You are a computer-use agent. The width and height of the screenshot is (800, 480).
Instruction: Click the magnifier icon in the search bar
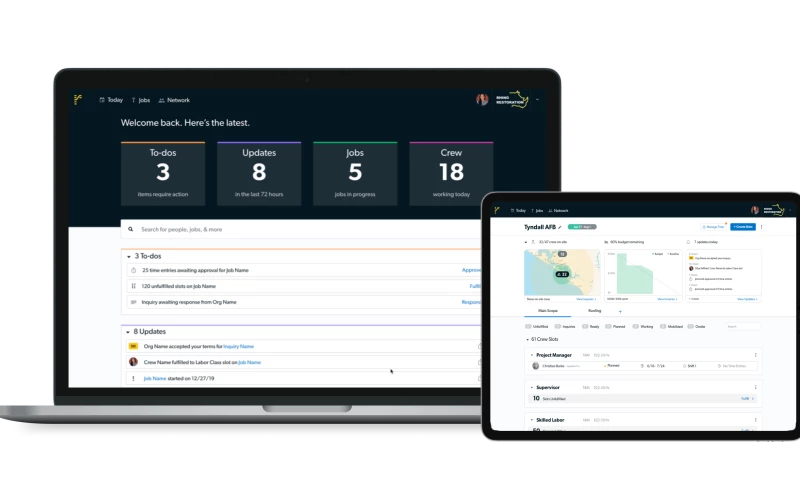(x=132, y=229)
